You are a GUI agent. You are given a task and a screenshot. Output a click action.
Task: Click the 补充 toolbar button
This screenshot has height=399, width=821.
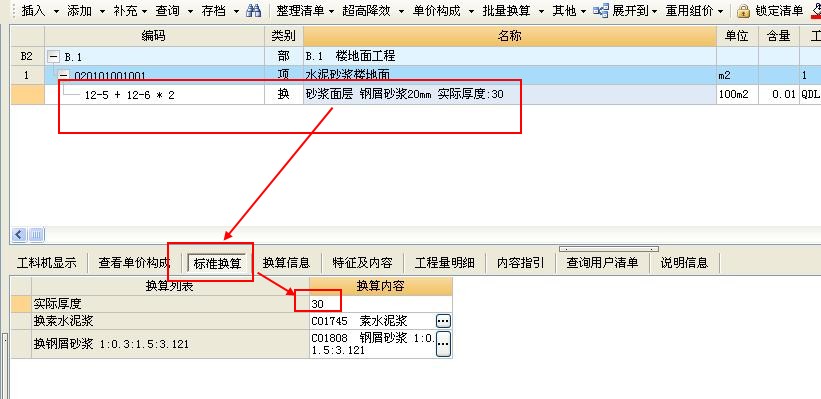click(125, 10)
